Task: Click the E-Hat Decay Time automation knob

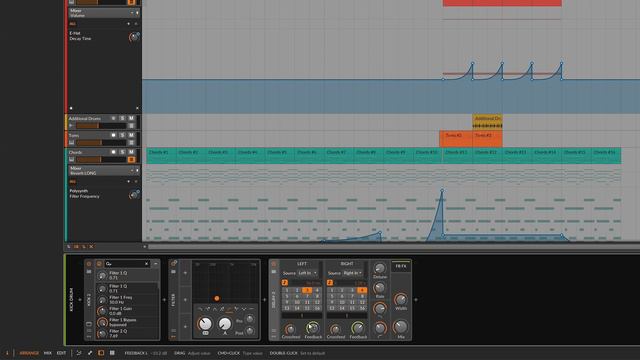Action: (133, 38)
